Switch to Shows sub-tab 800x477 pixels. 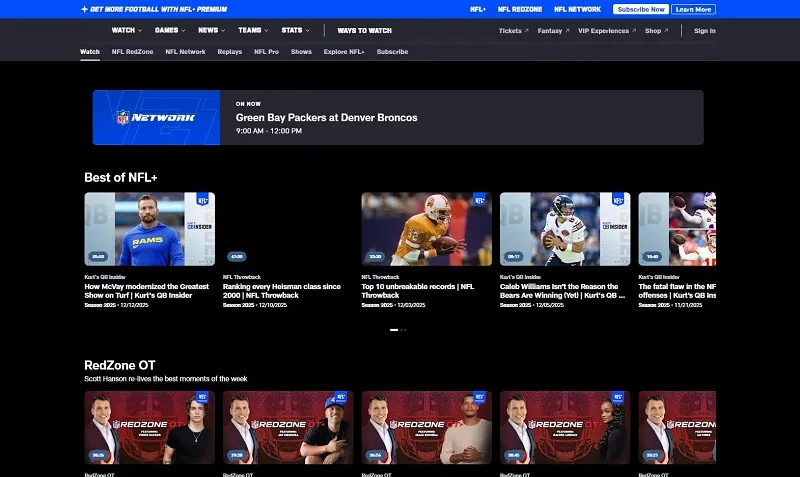tap(301, 52)
